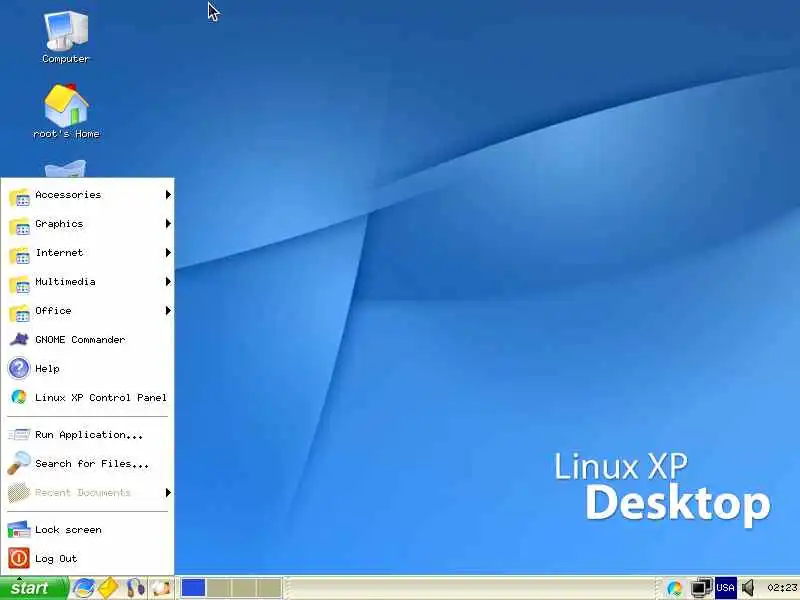800x600 pixels.
Task: Expand the Graphics submenu arrow
Action: click(x=168, y=223)
